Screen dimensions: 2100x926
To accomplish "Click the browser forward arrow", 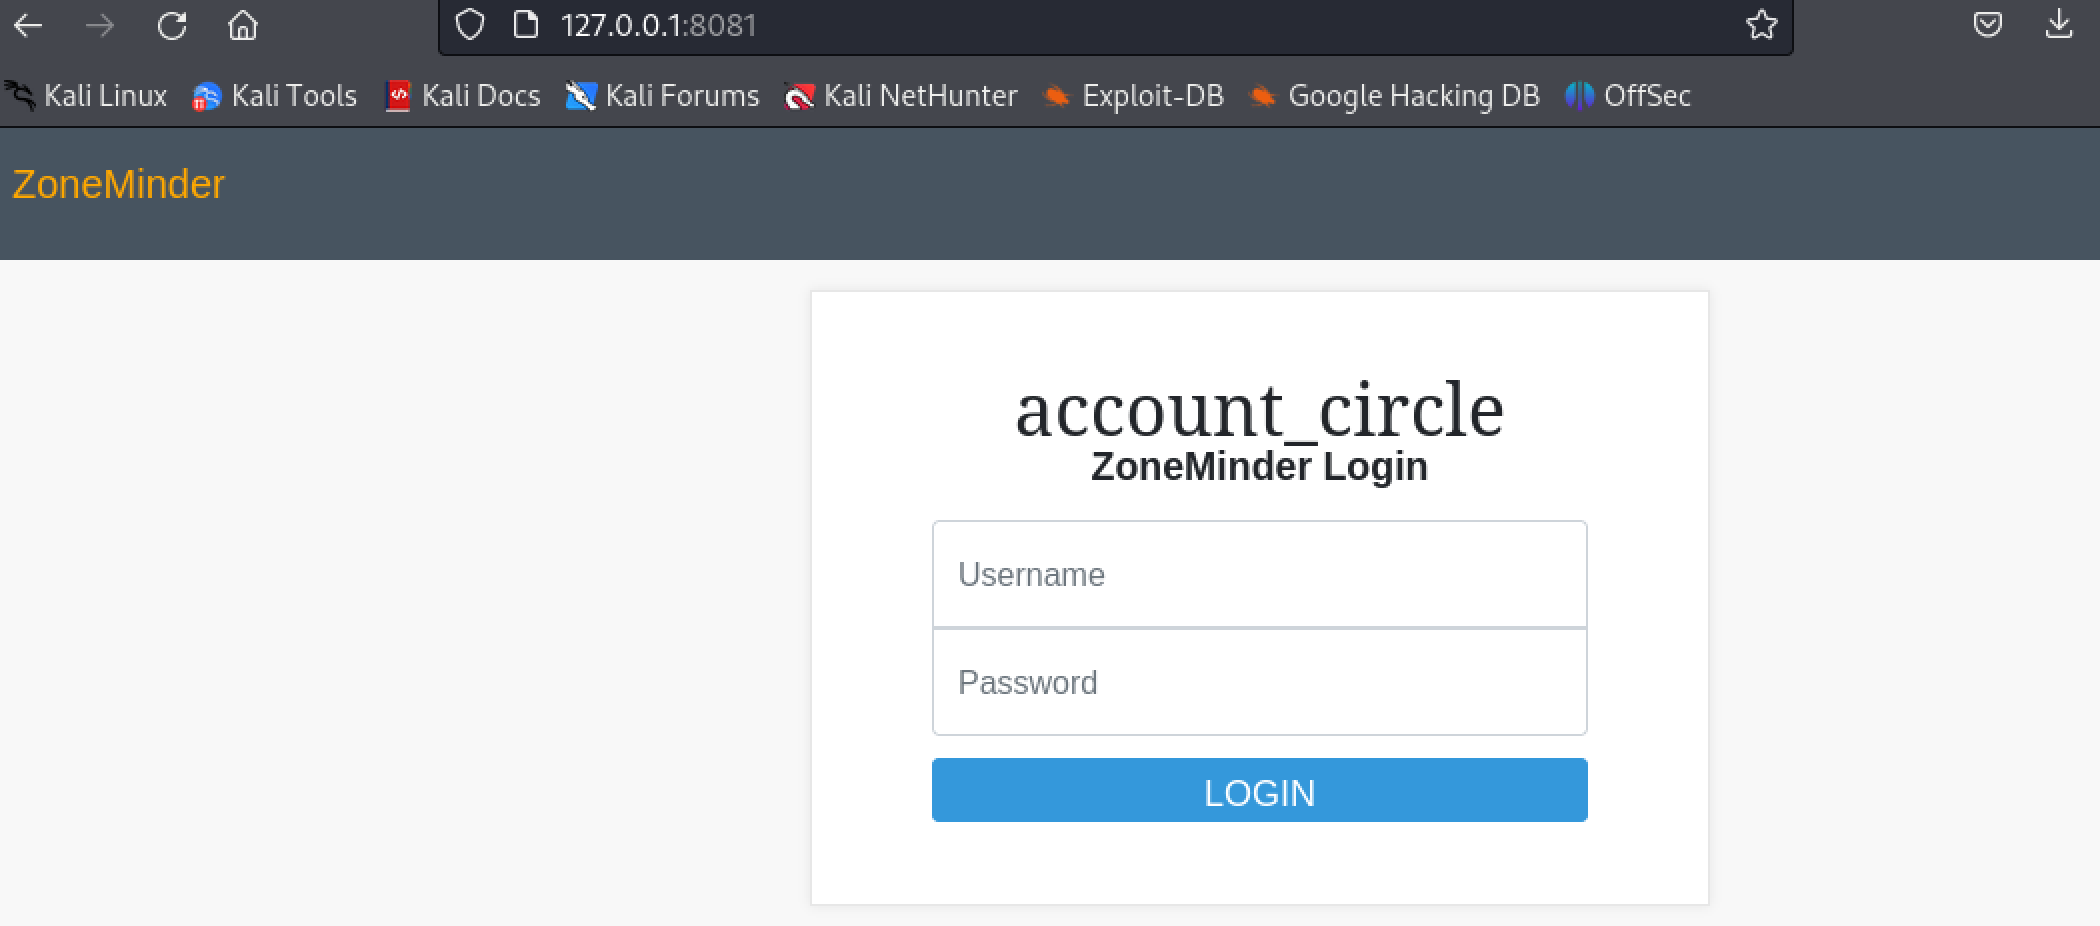I will pyautogui.click(x=100, y=25).
